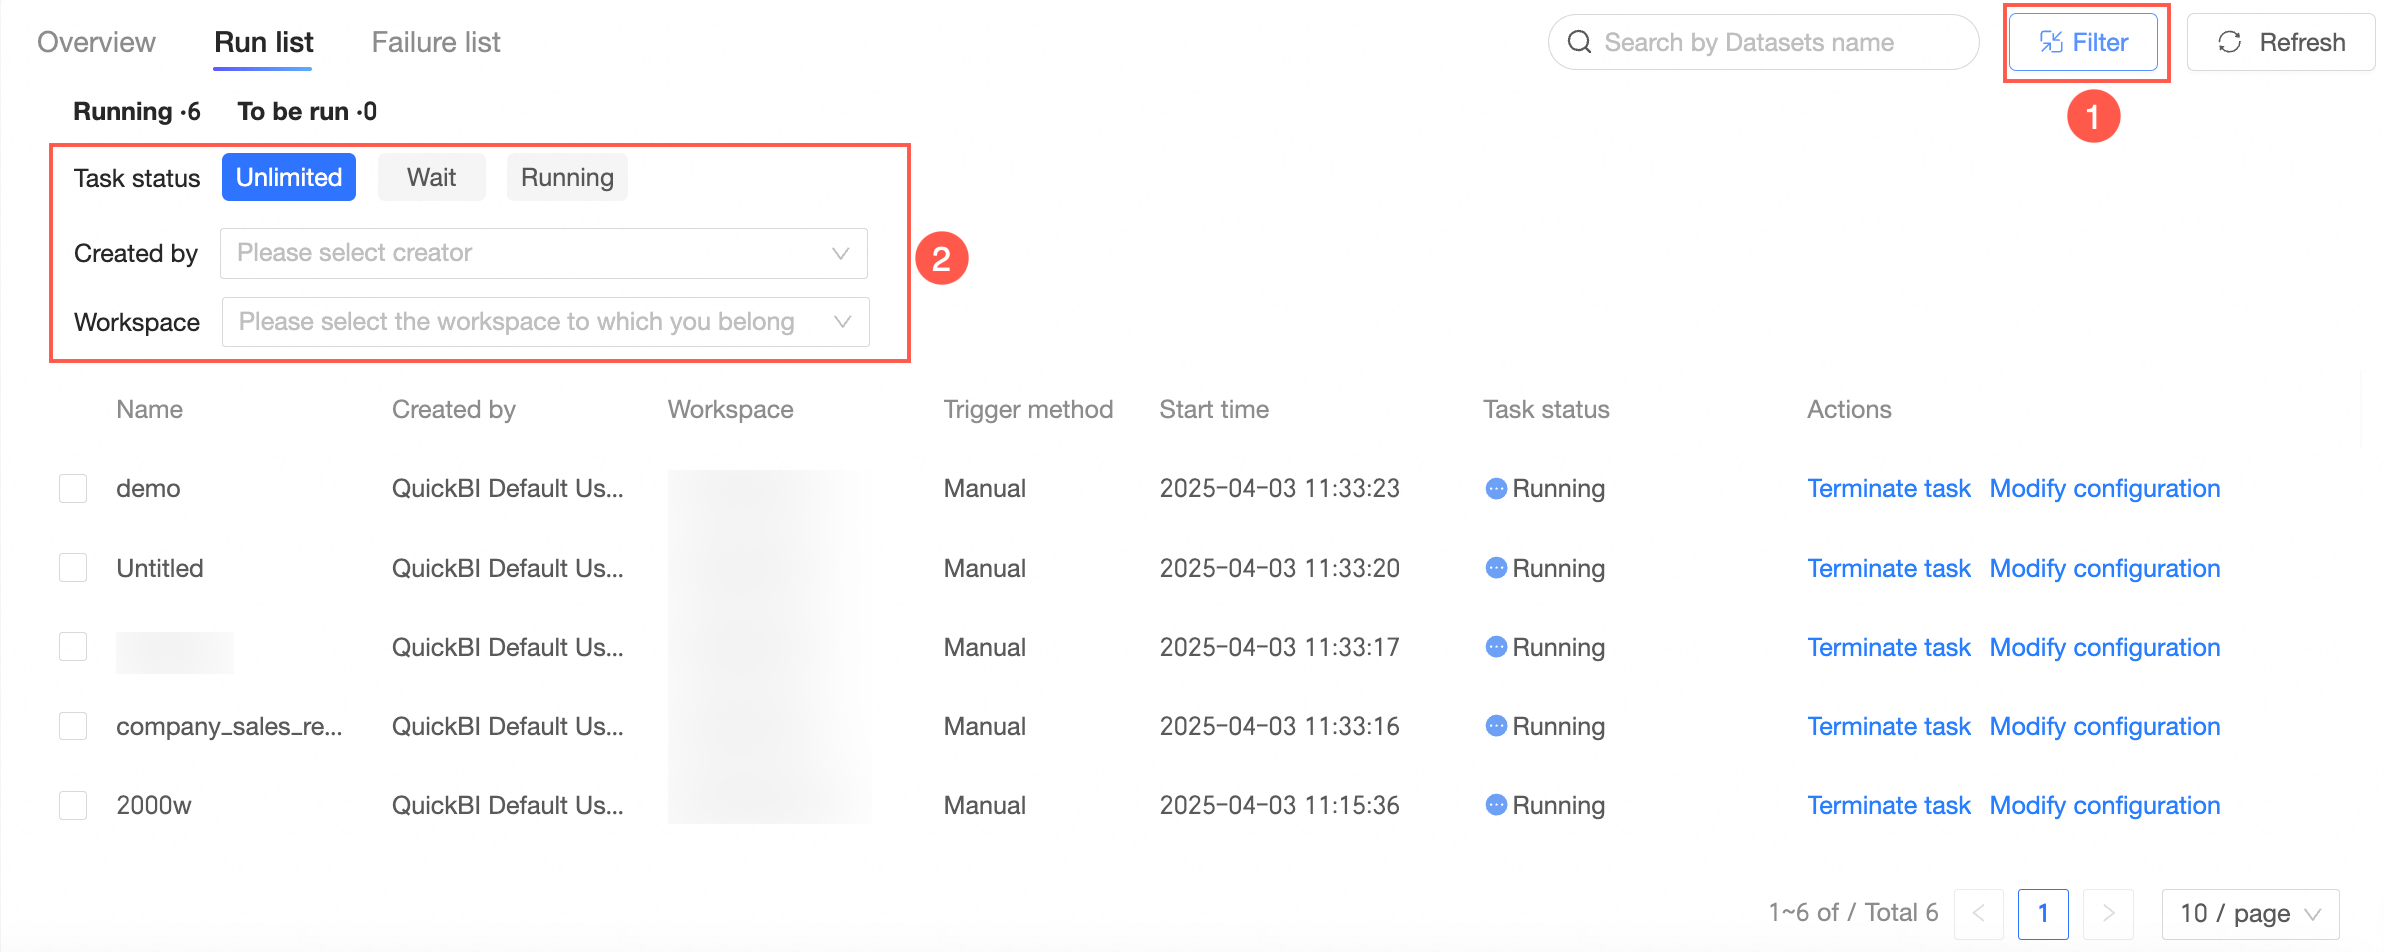This screenshot has width=2386, height=952.
Task: Click the search magnifier icon
Action: pyautogui.click(x=1579, y=42)
